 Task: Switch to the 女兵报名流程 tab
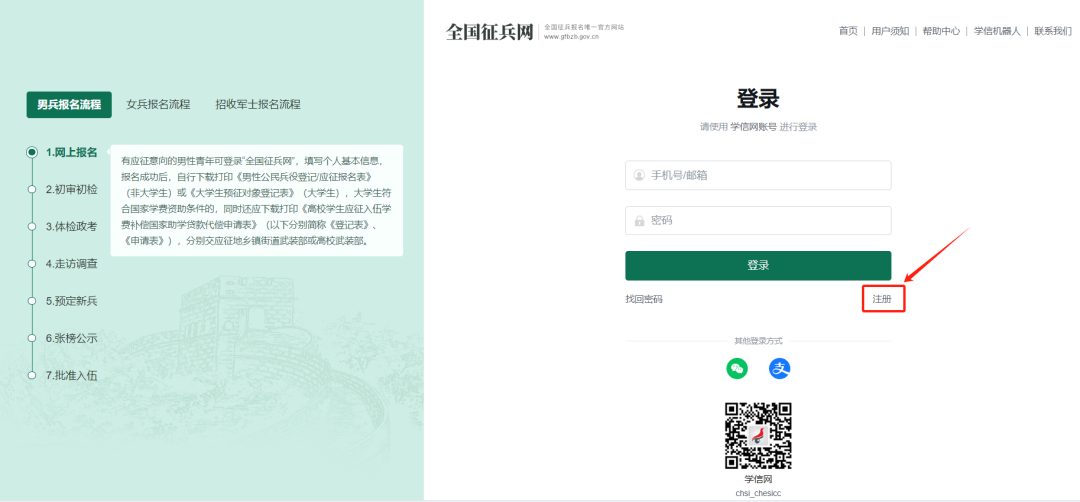pos(158,104)
